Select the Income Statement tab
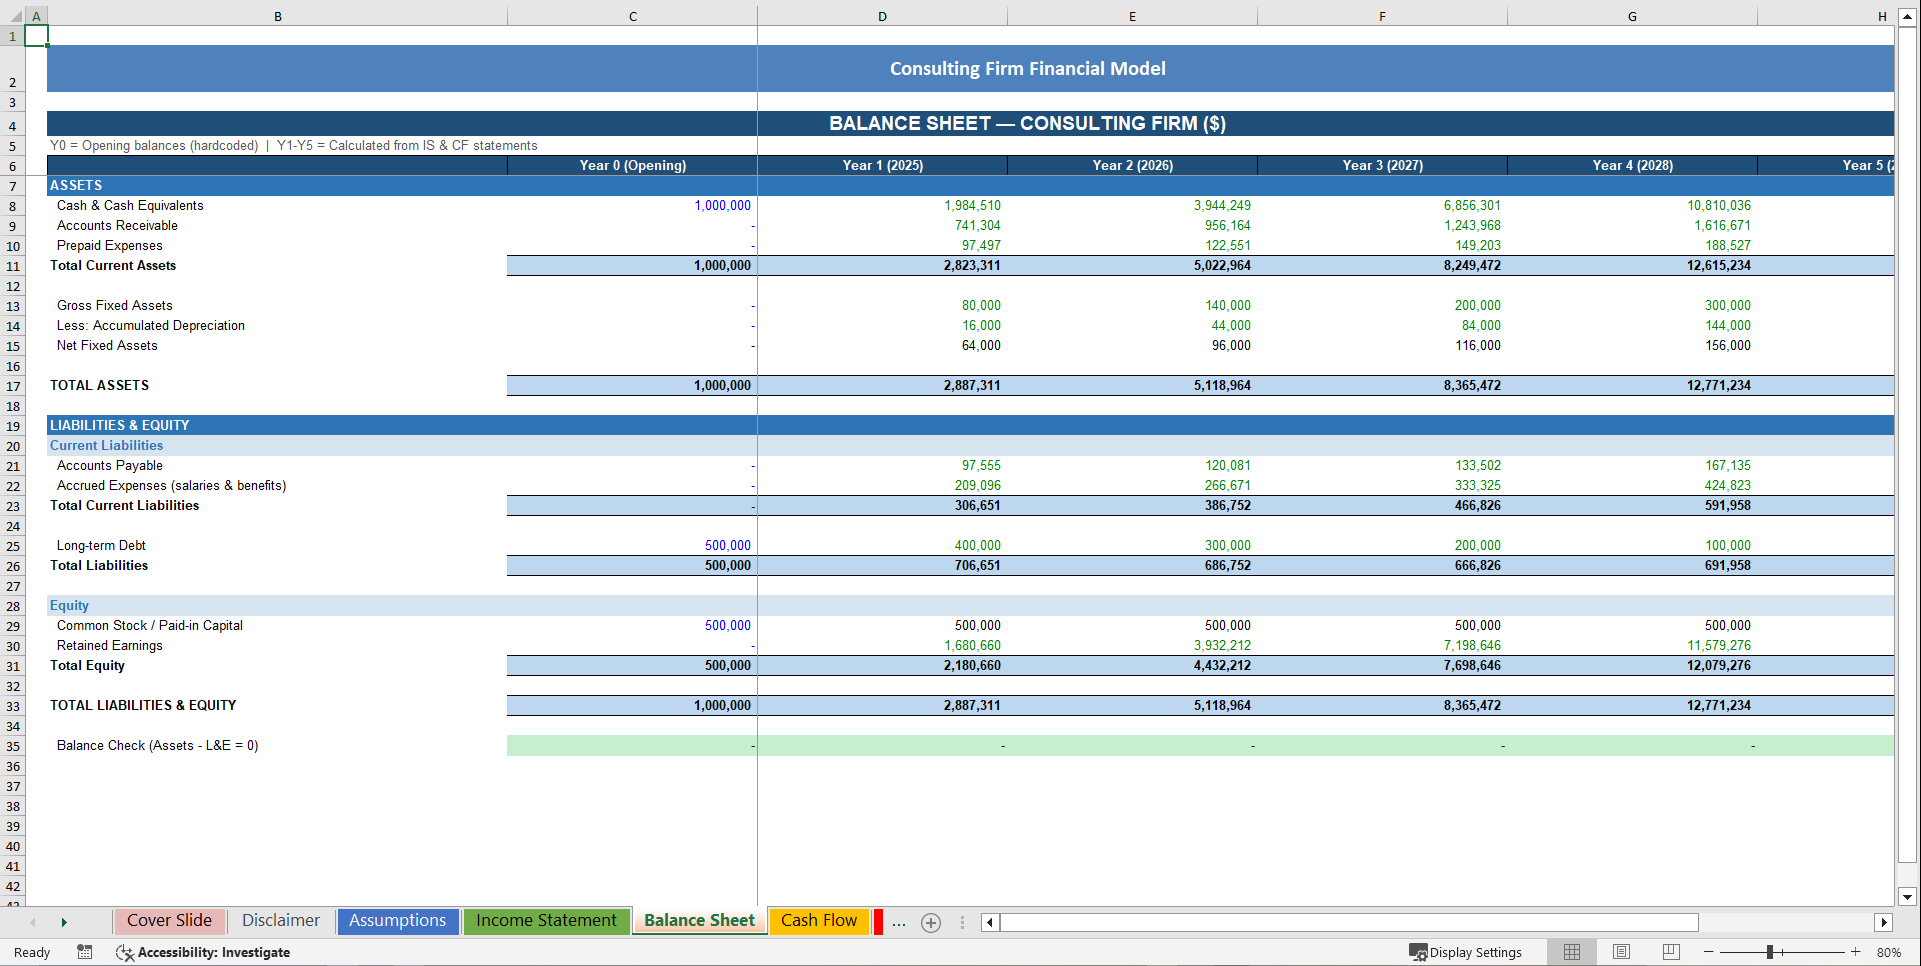 (546, 921)
